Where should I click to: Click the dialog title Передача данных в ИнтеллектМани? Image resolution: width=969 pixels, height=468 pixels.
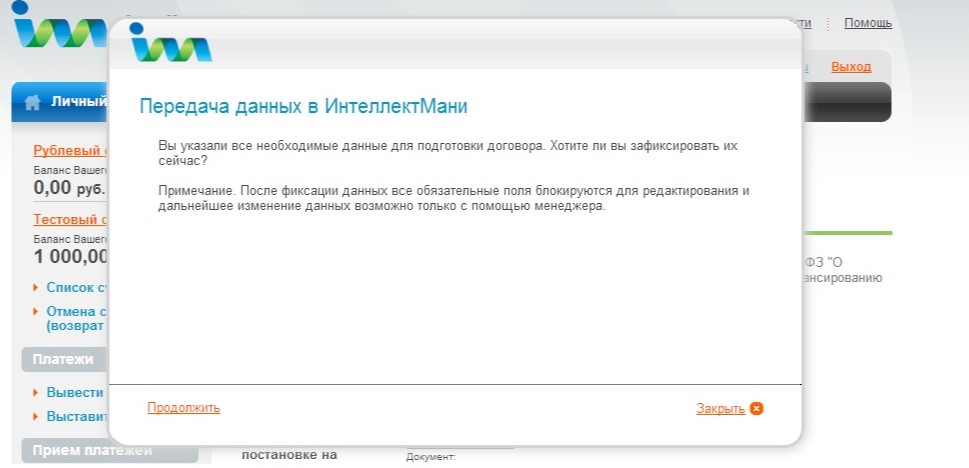[303, 105]
